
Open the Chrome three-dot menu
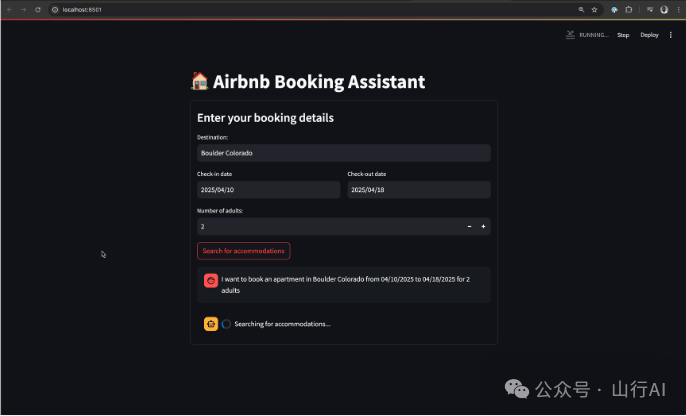click(677, 9)
